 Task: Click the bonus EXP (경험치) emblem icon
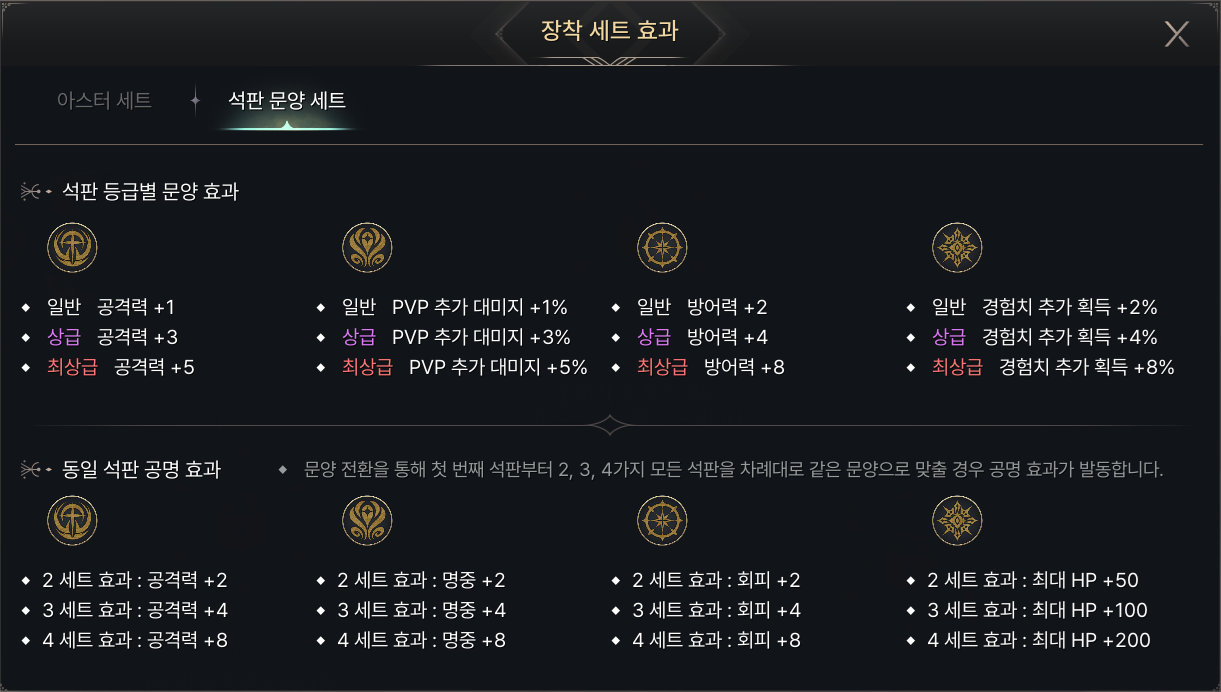(x=957, y=248)
